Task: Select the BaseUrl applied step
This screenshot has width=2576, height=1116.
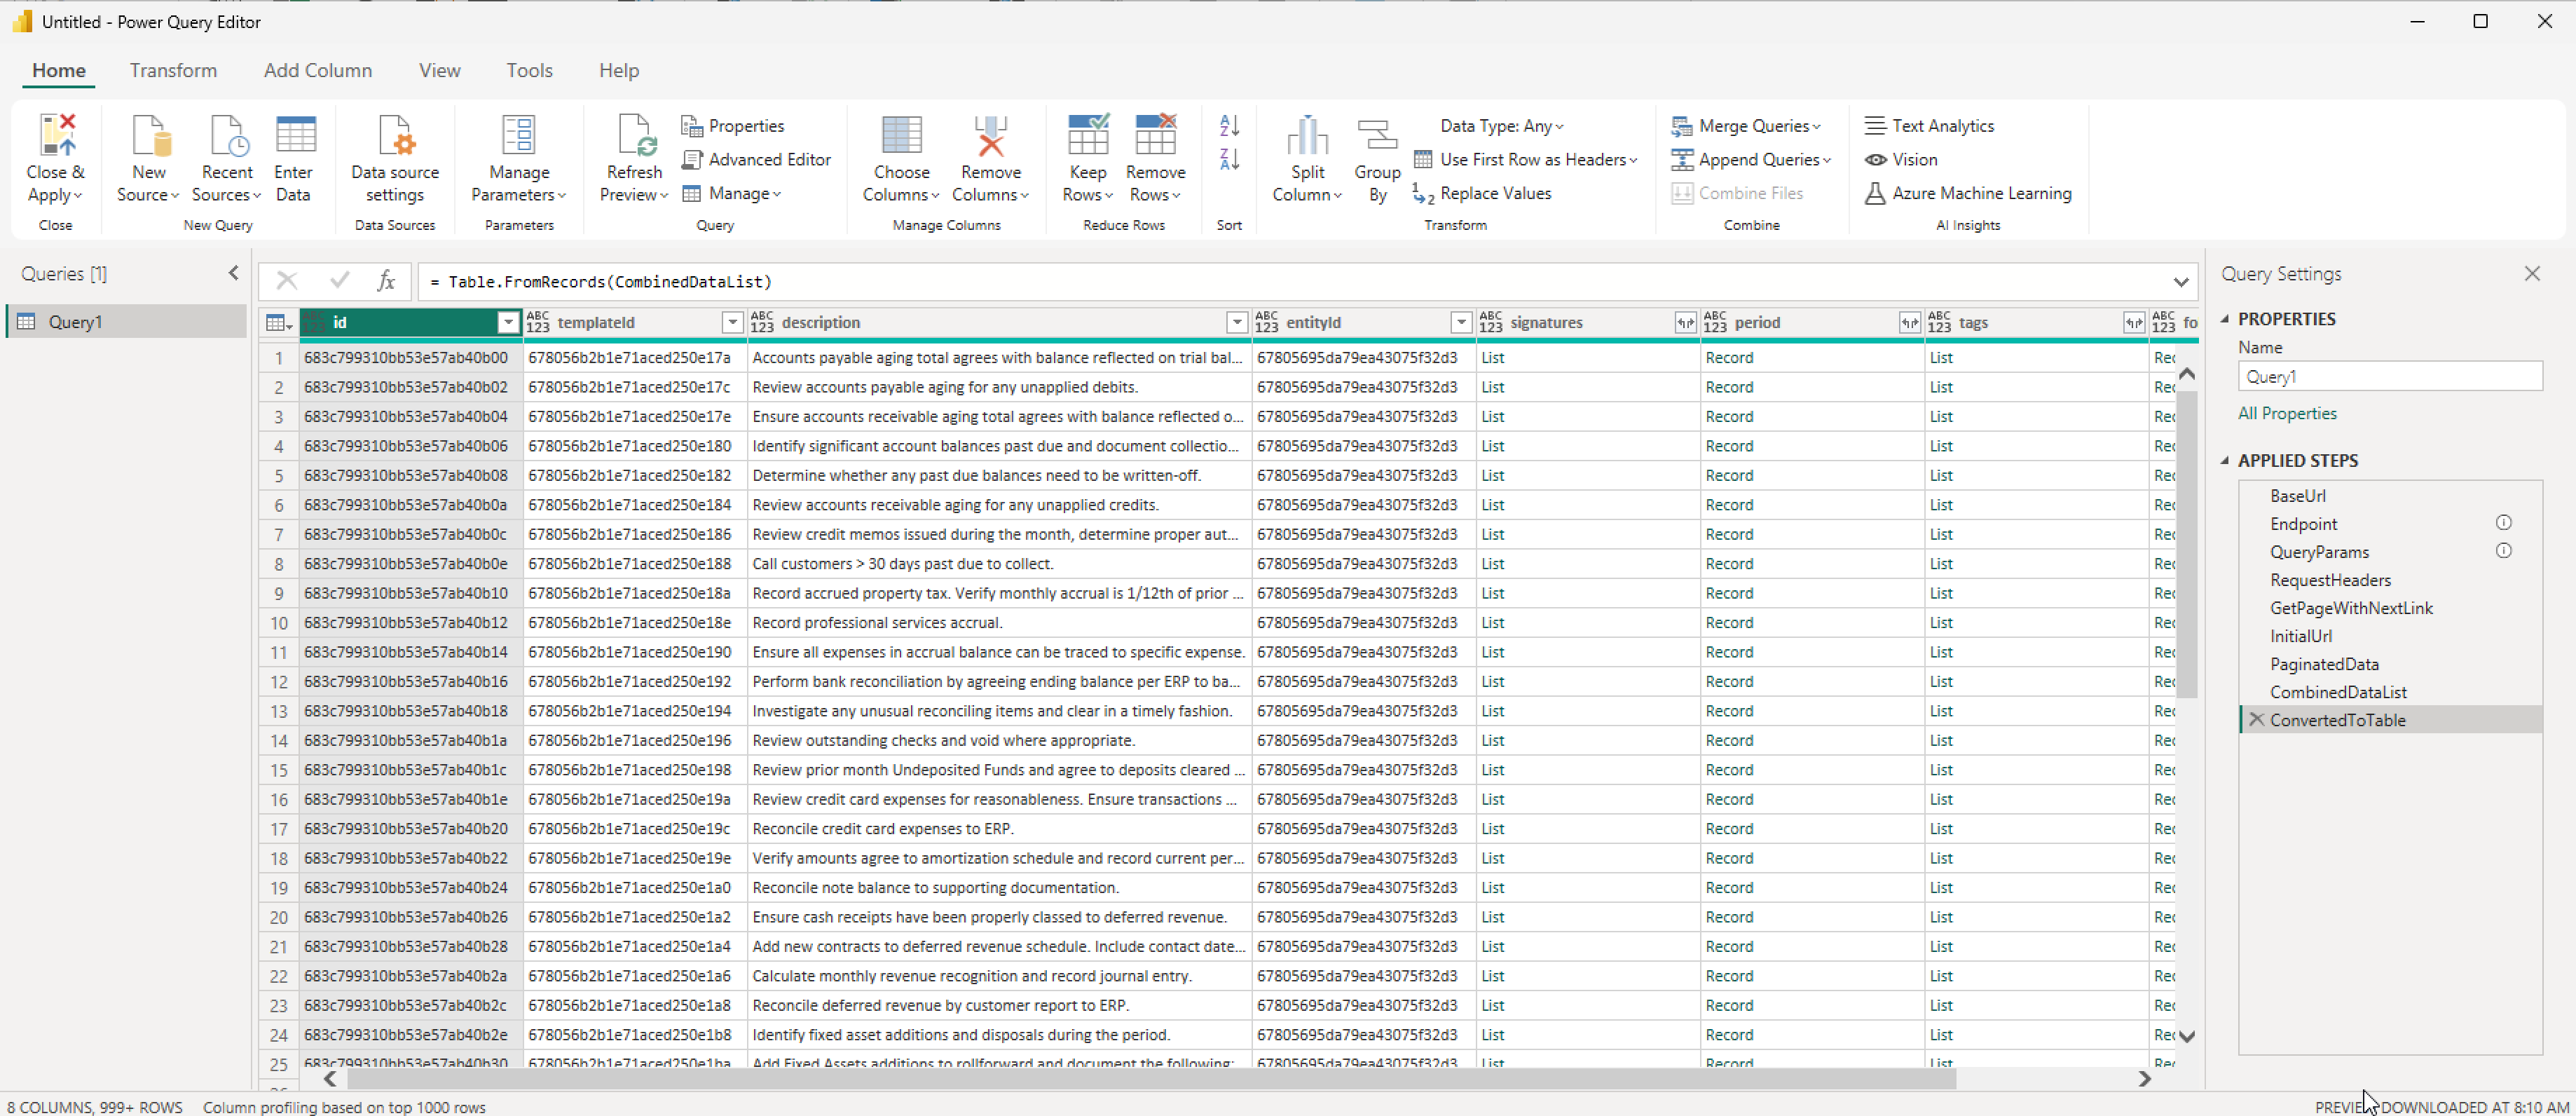Action: point(2390,496)
